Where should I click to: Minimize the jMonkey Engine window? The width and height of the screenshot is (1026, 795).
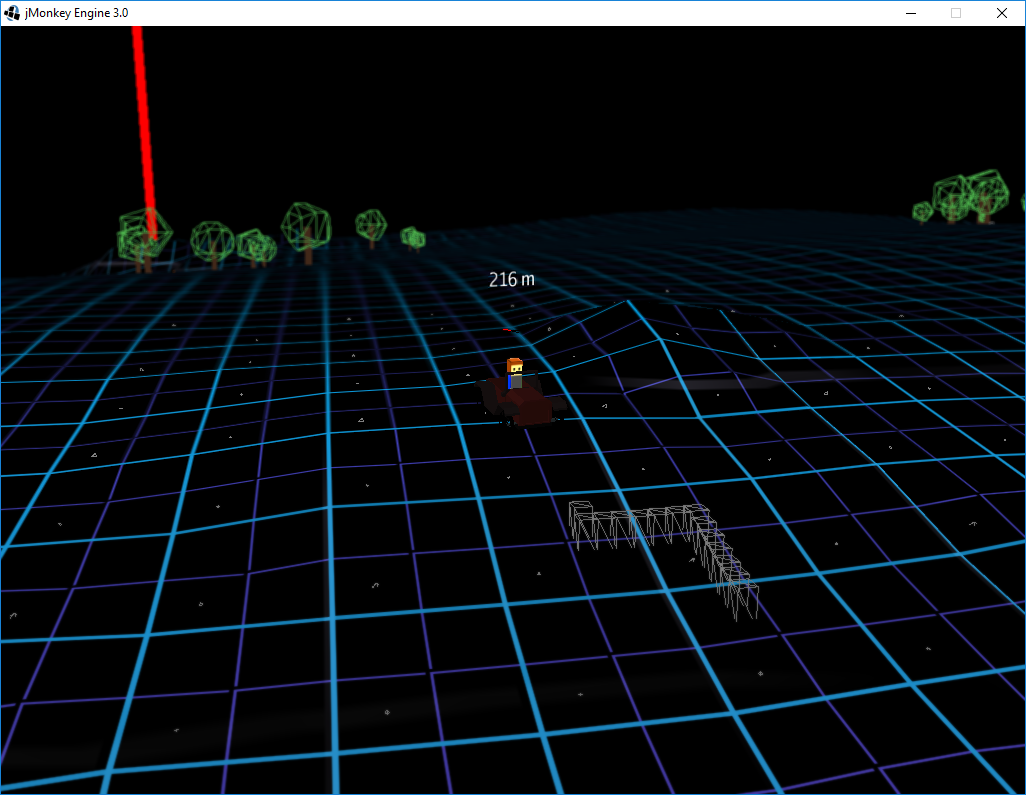tap(911, 13)
